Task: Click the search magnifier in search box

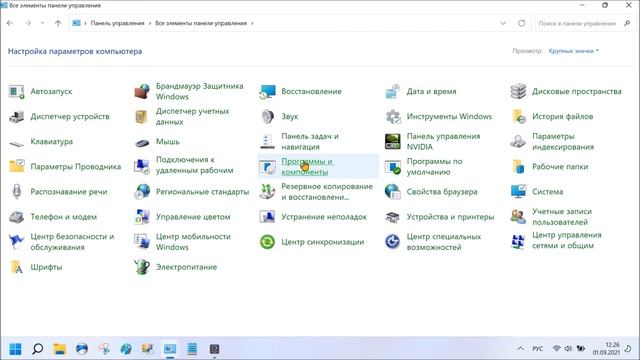Action: (x=627, y=23)
